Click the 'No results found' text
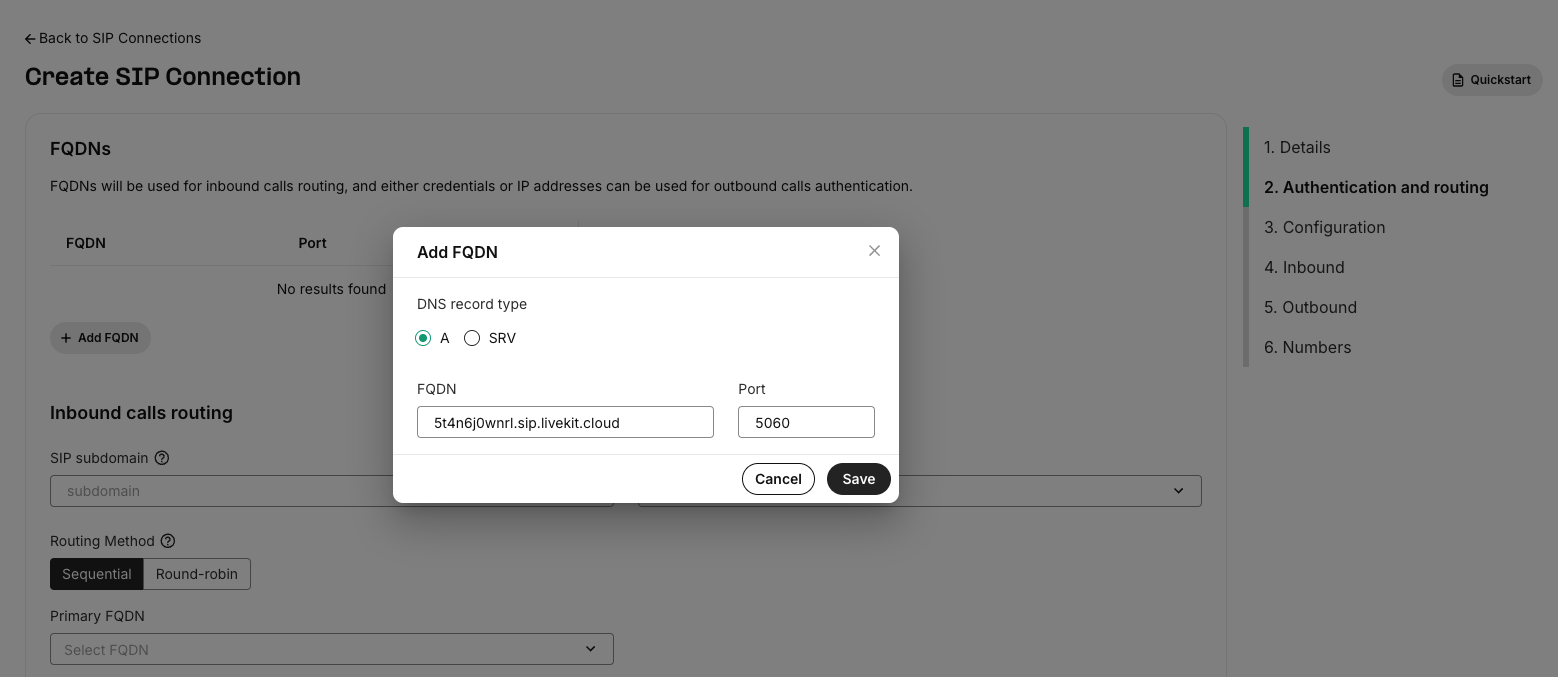The width and height of the screenshot is (1558, 677). pos(331,289)
